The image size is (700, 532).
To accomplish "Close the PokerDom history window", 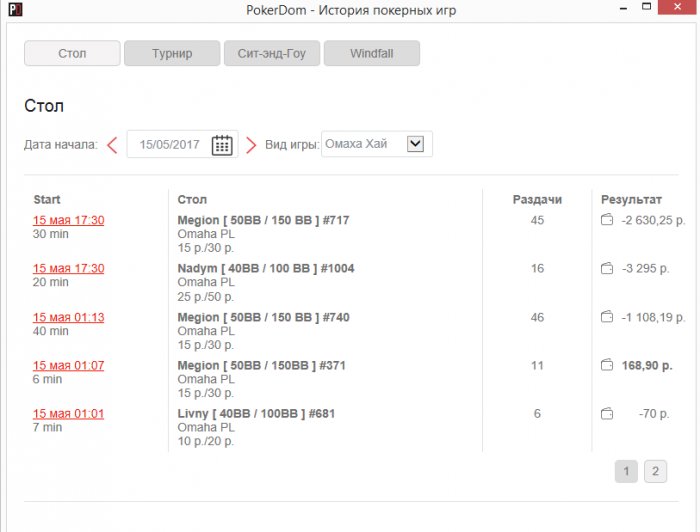I will pyautogui.click(x=677, y=7).
